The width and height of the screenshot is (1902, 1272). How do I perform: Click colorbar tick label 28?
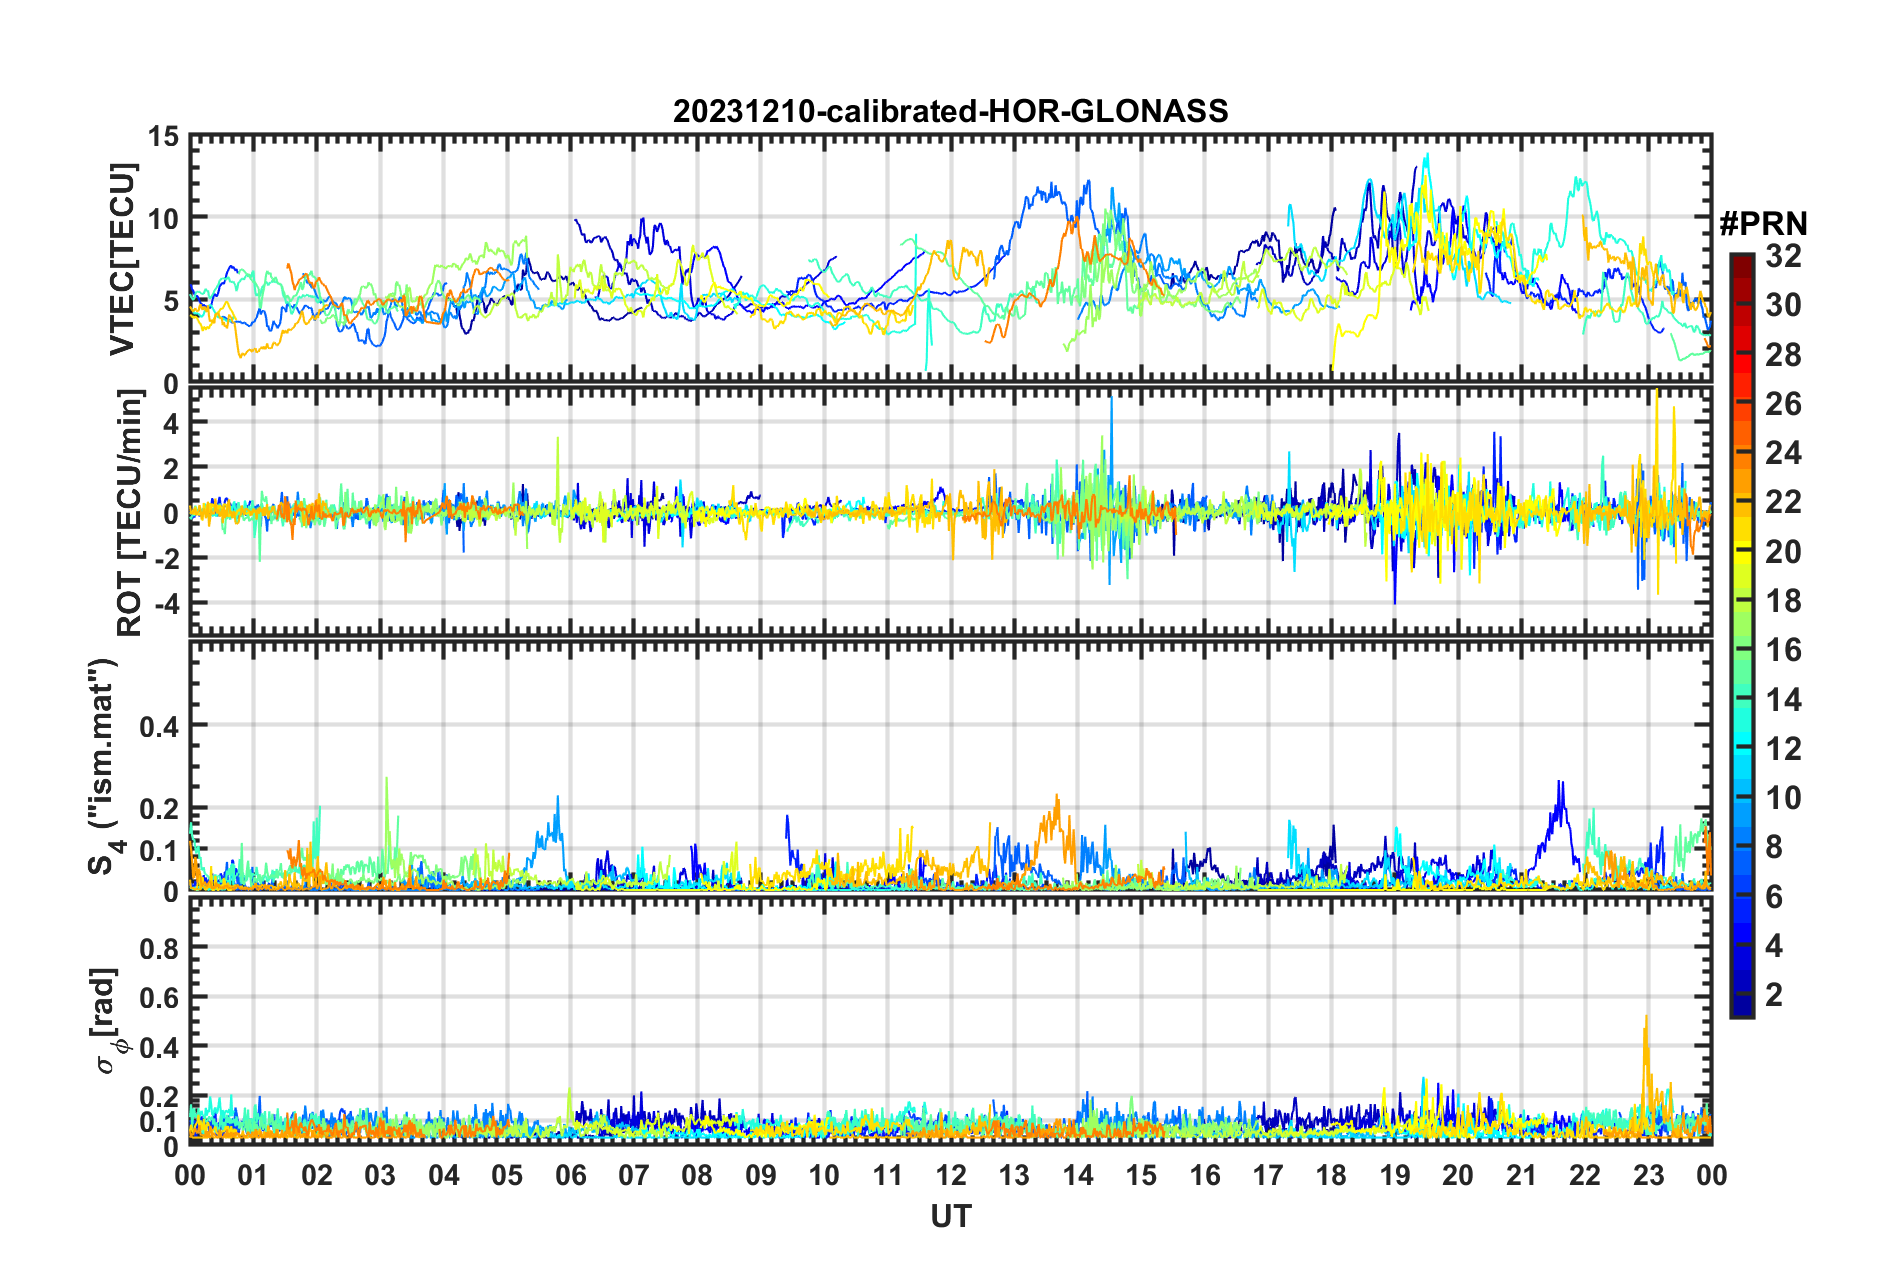coord(1783,355)
